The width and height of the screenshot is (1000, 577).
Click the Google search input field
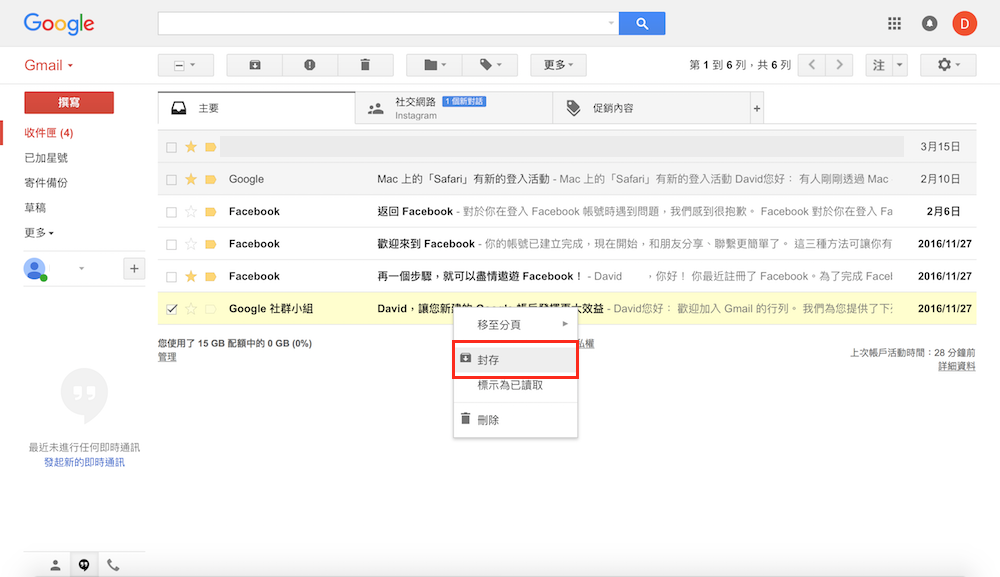385,23
